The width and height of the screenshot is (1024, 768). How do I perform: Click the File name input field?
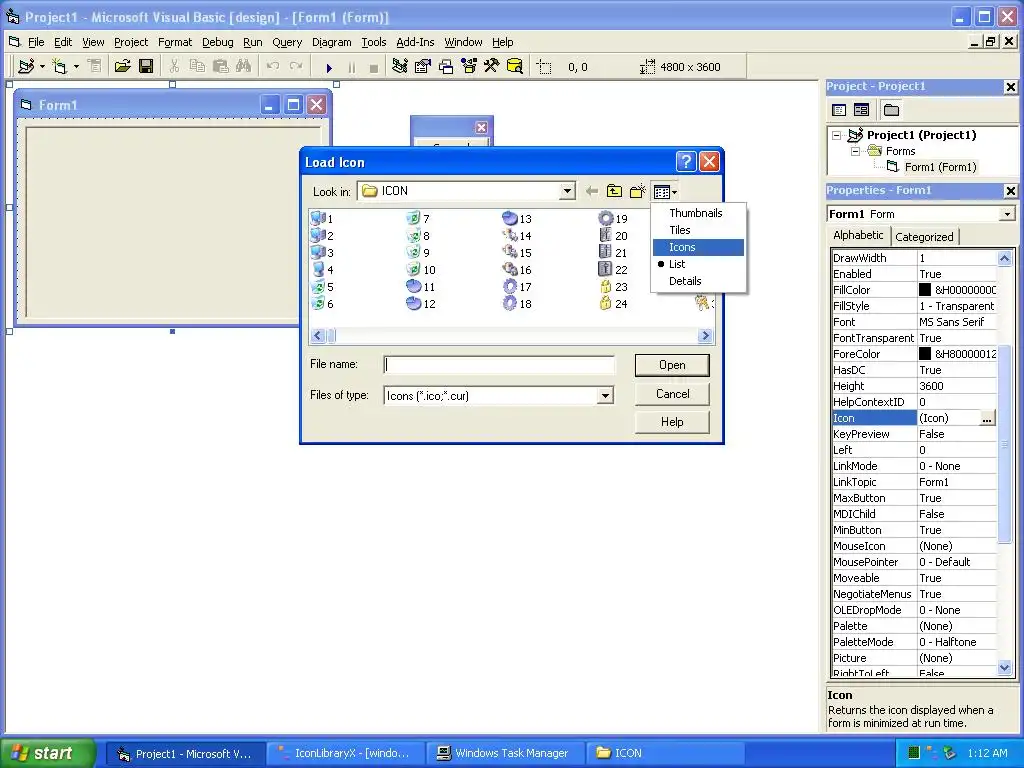click(499, 364)
